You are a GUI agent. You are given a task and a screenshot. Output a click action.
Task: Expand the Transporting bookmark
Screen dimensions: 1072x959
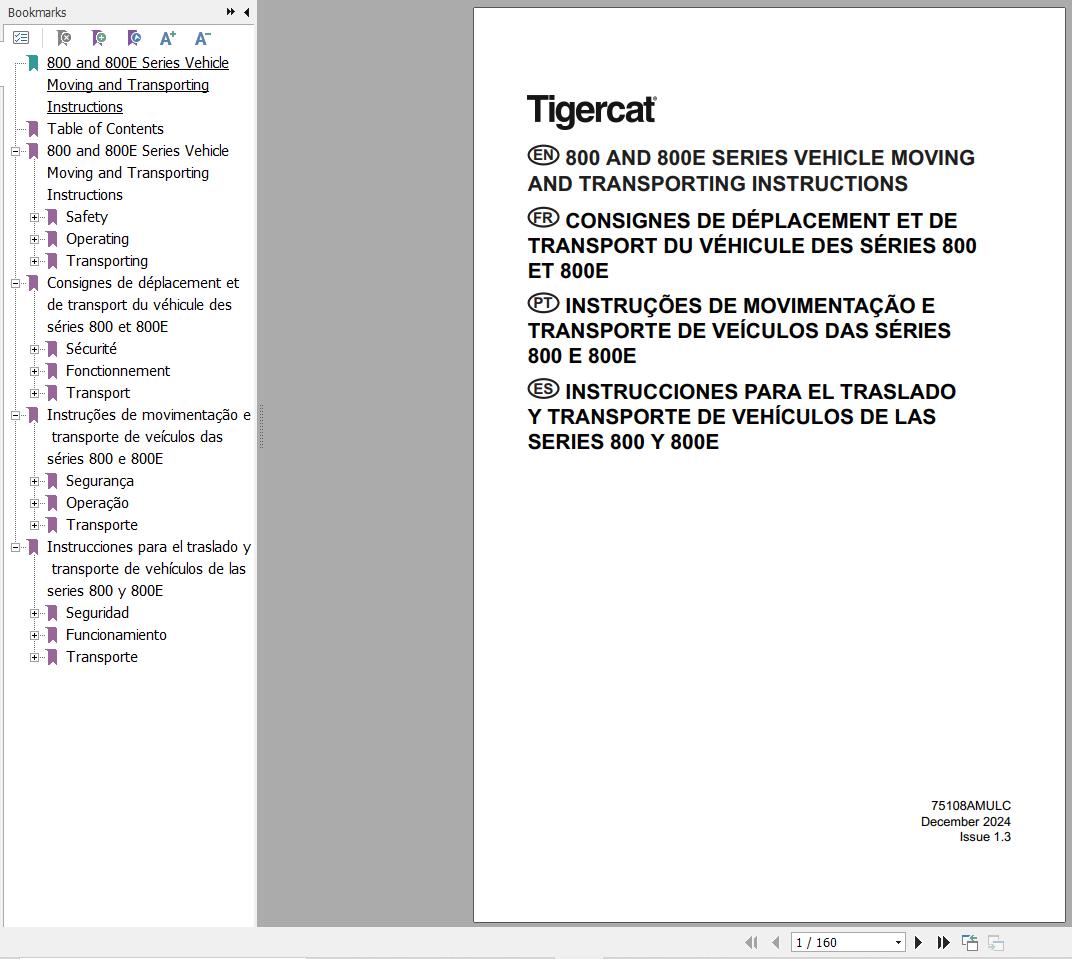point(34,261)
